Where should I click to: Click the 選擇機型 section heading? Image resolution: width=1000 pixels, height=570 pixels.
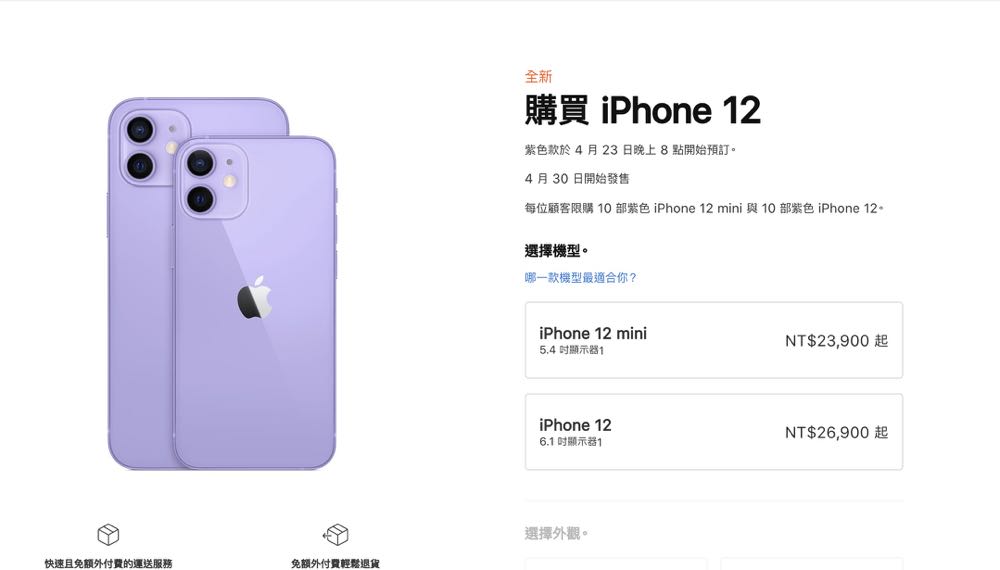click(555, 251)
